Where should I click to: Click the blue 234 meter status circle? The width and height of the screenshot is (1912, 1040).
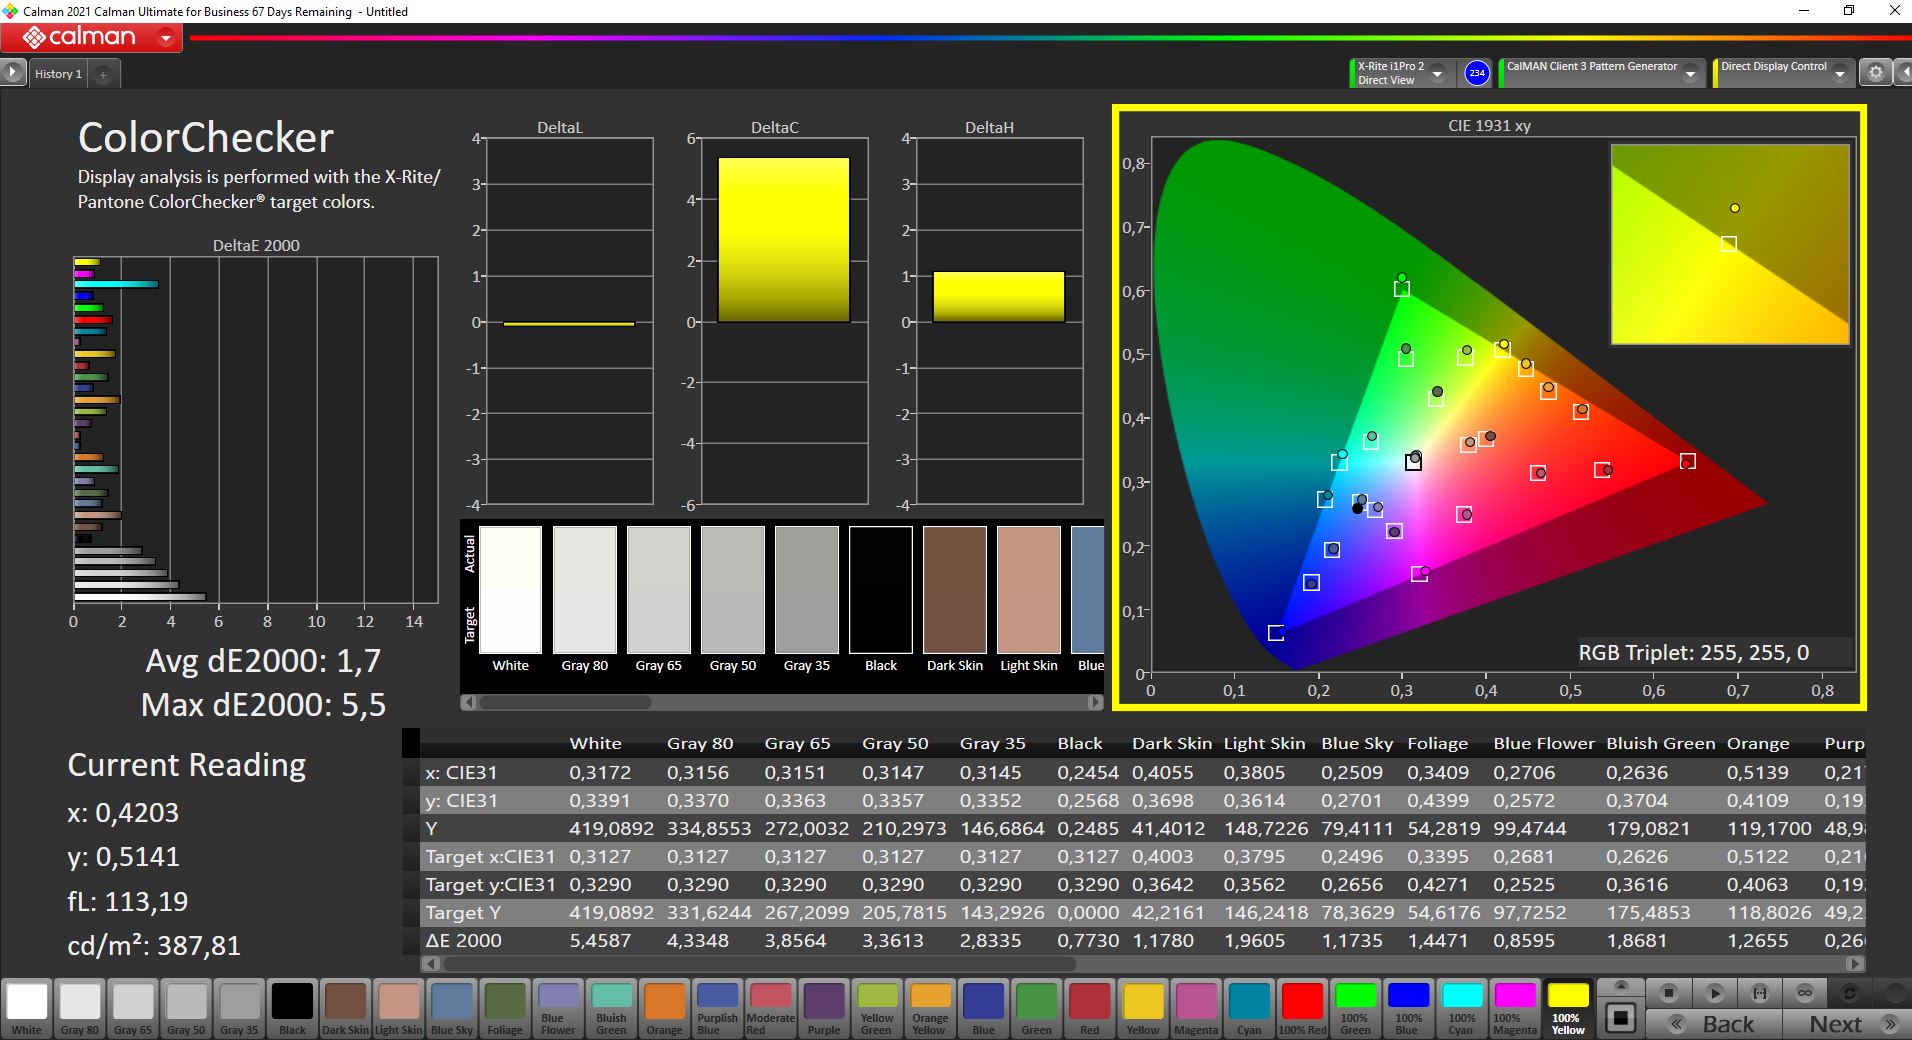1477,73
